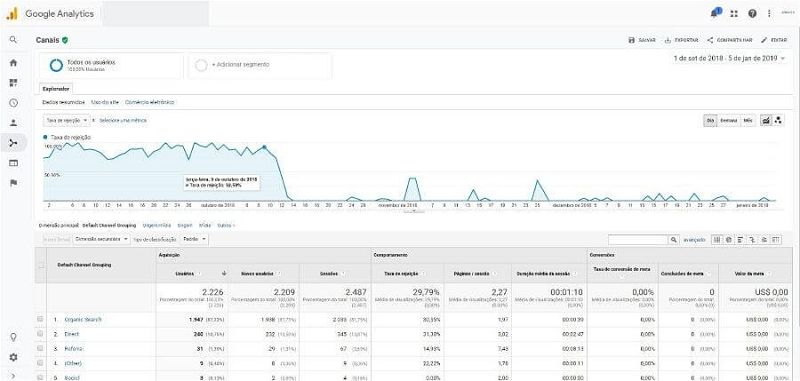Set graph granularity to Semana
Screen dimensions: 800x381
[729, 120]
